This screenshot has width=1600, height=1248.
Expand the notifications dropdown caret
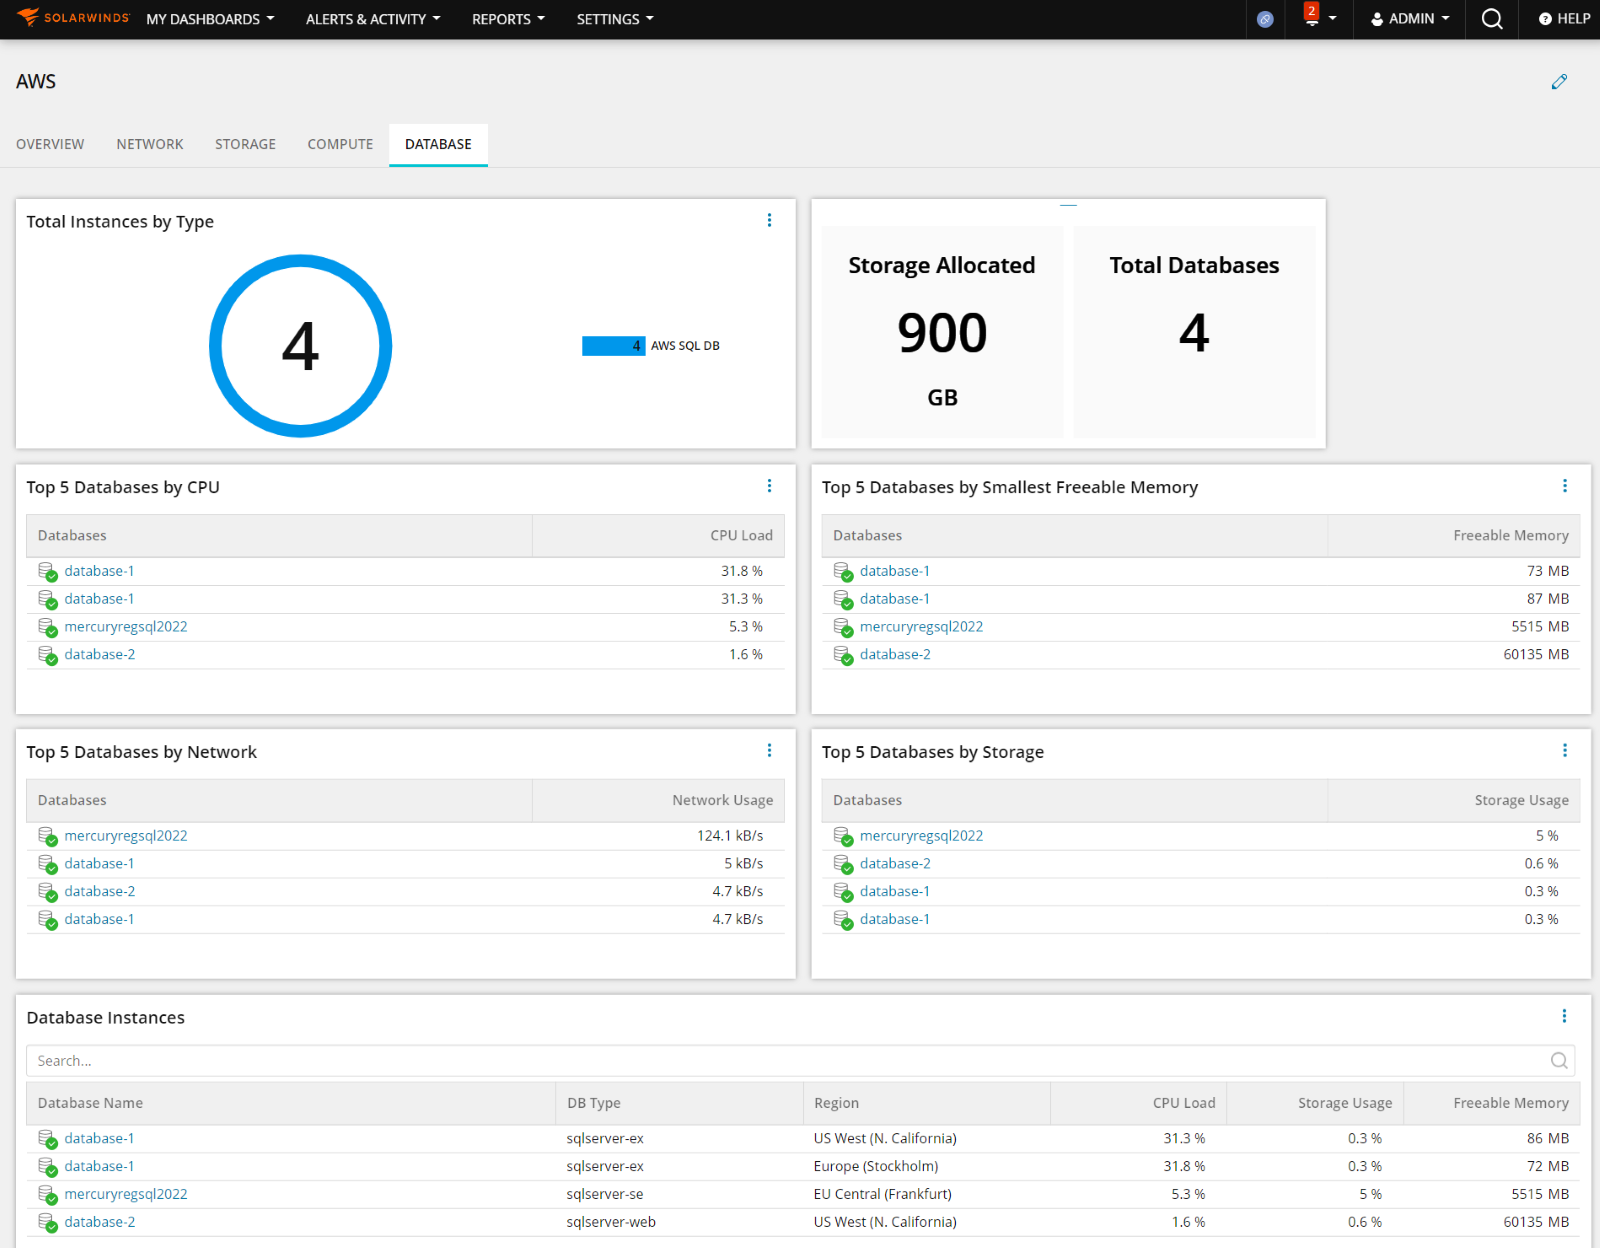coord(1332,19)
